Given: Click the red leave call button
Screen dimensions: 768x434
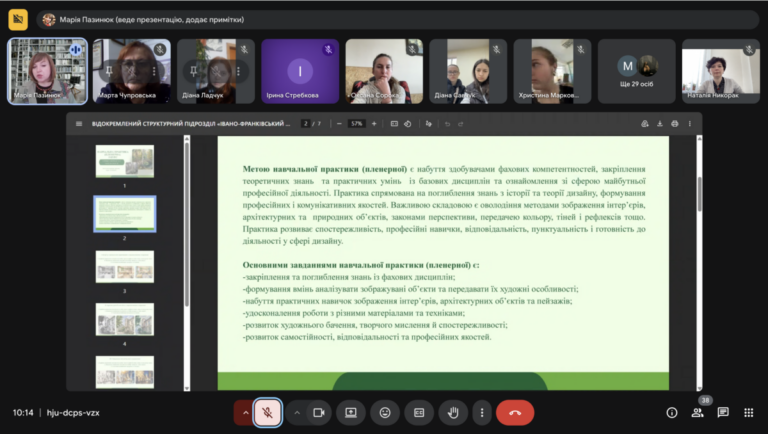Looking at the screenshot, I should [515, 413].
